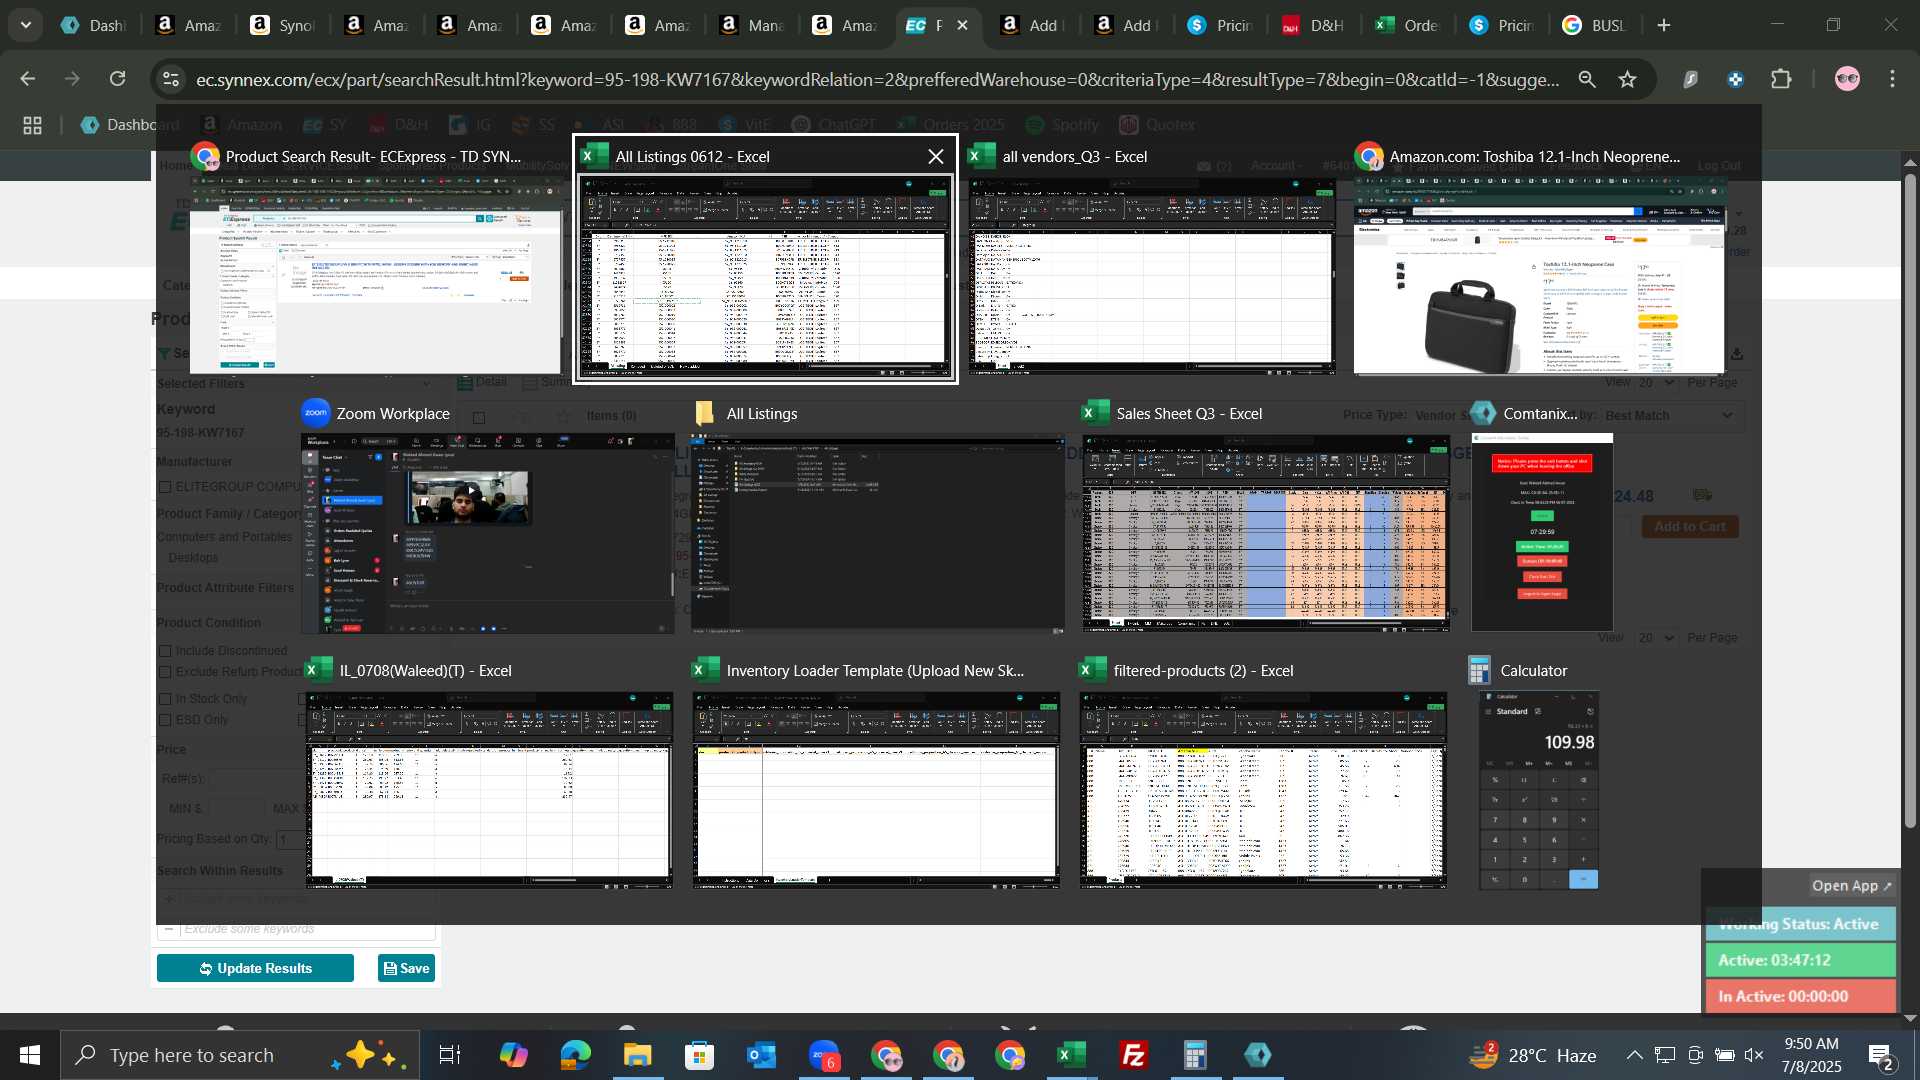Switch to Comtanix app window thumbnail
This screenshot has height=1080, width=1920.
point(1541,533)
